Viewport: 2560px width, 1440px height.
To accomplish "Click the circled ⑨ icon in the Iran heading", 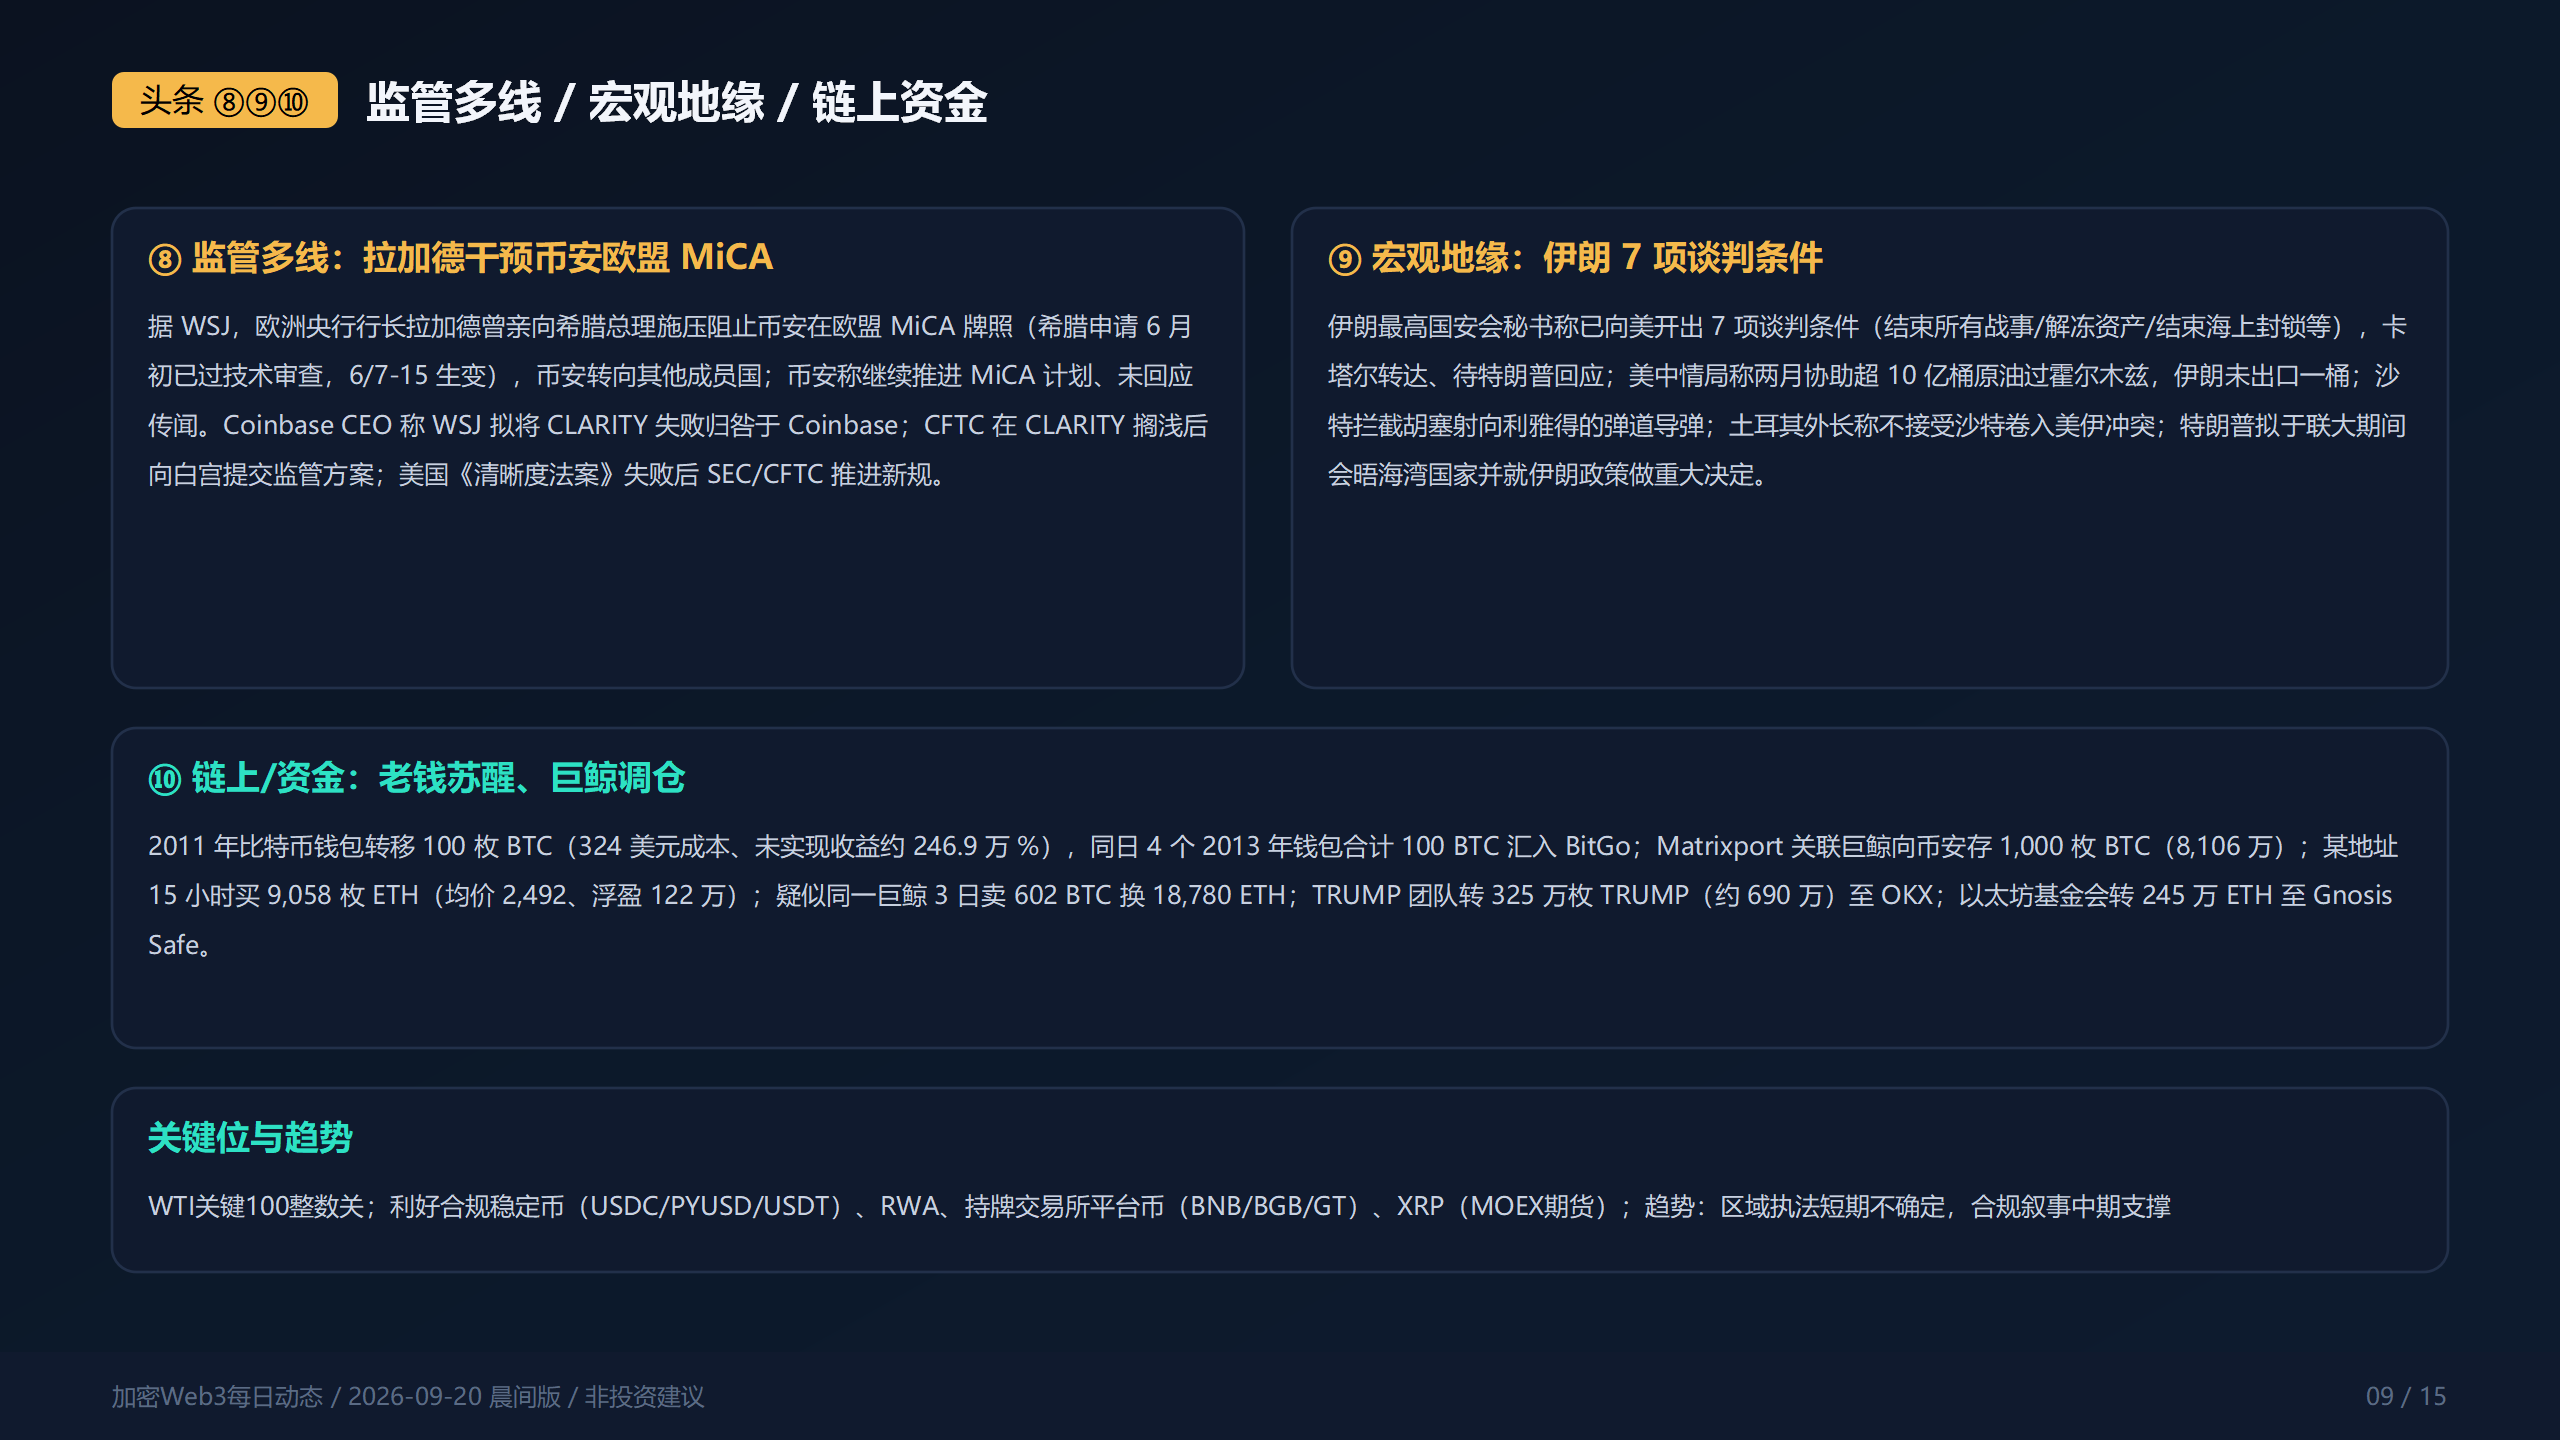I will (1344, 259).
